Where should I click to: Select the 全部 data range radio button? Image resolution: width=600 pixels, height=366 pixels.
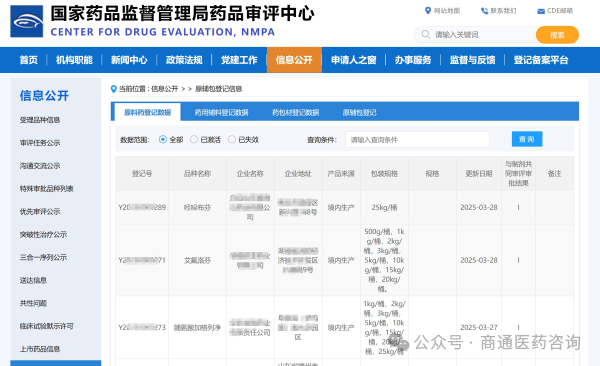163,139
